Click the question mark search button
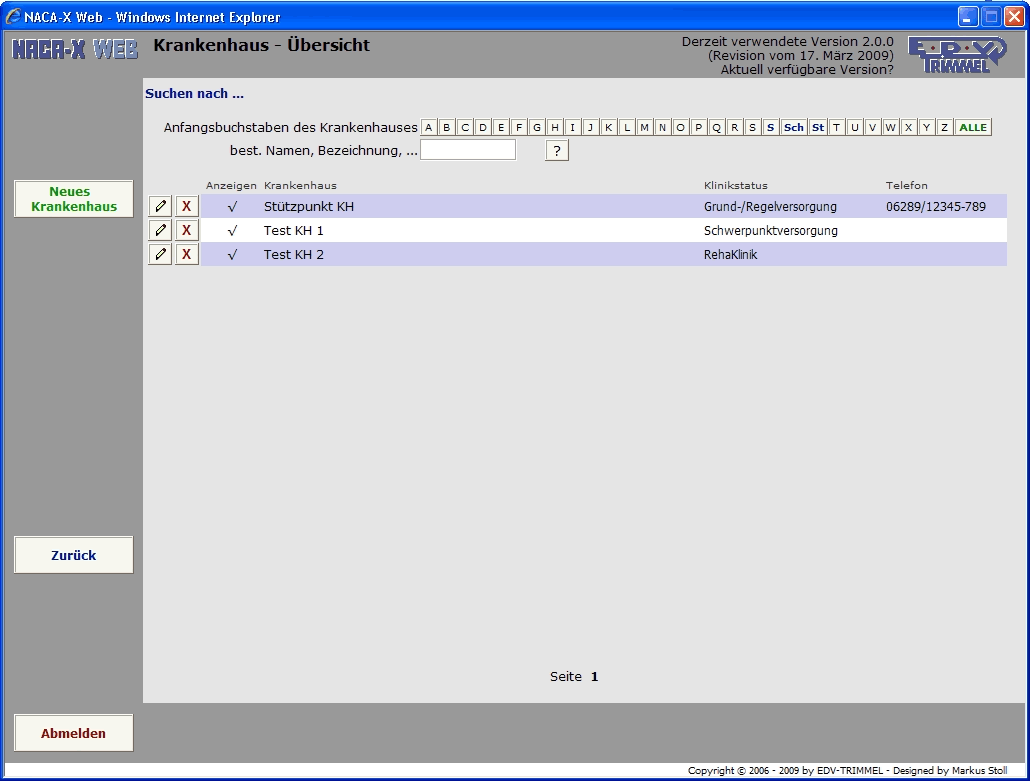The height and width of the screenshot is (781, 1030). 557,150
